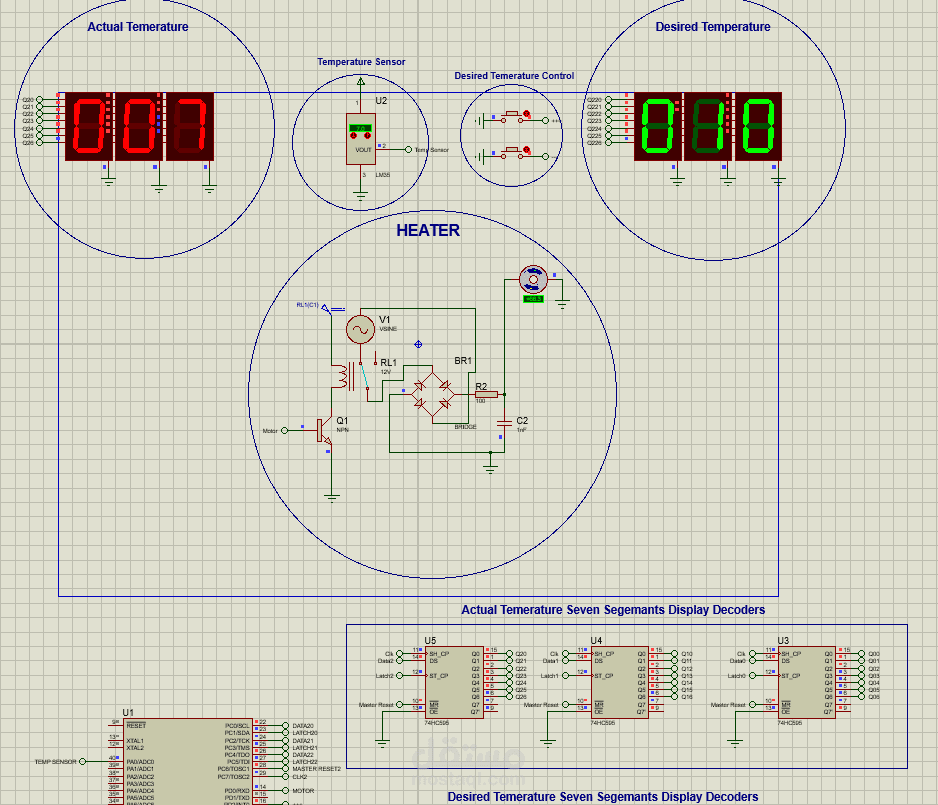The height and width of the screenshot is (805, 938).
Task: Click the 'Actual Temerature' title label
Action: point(138,27)
